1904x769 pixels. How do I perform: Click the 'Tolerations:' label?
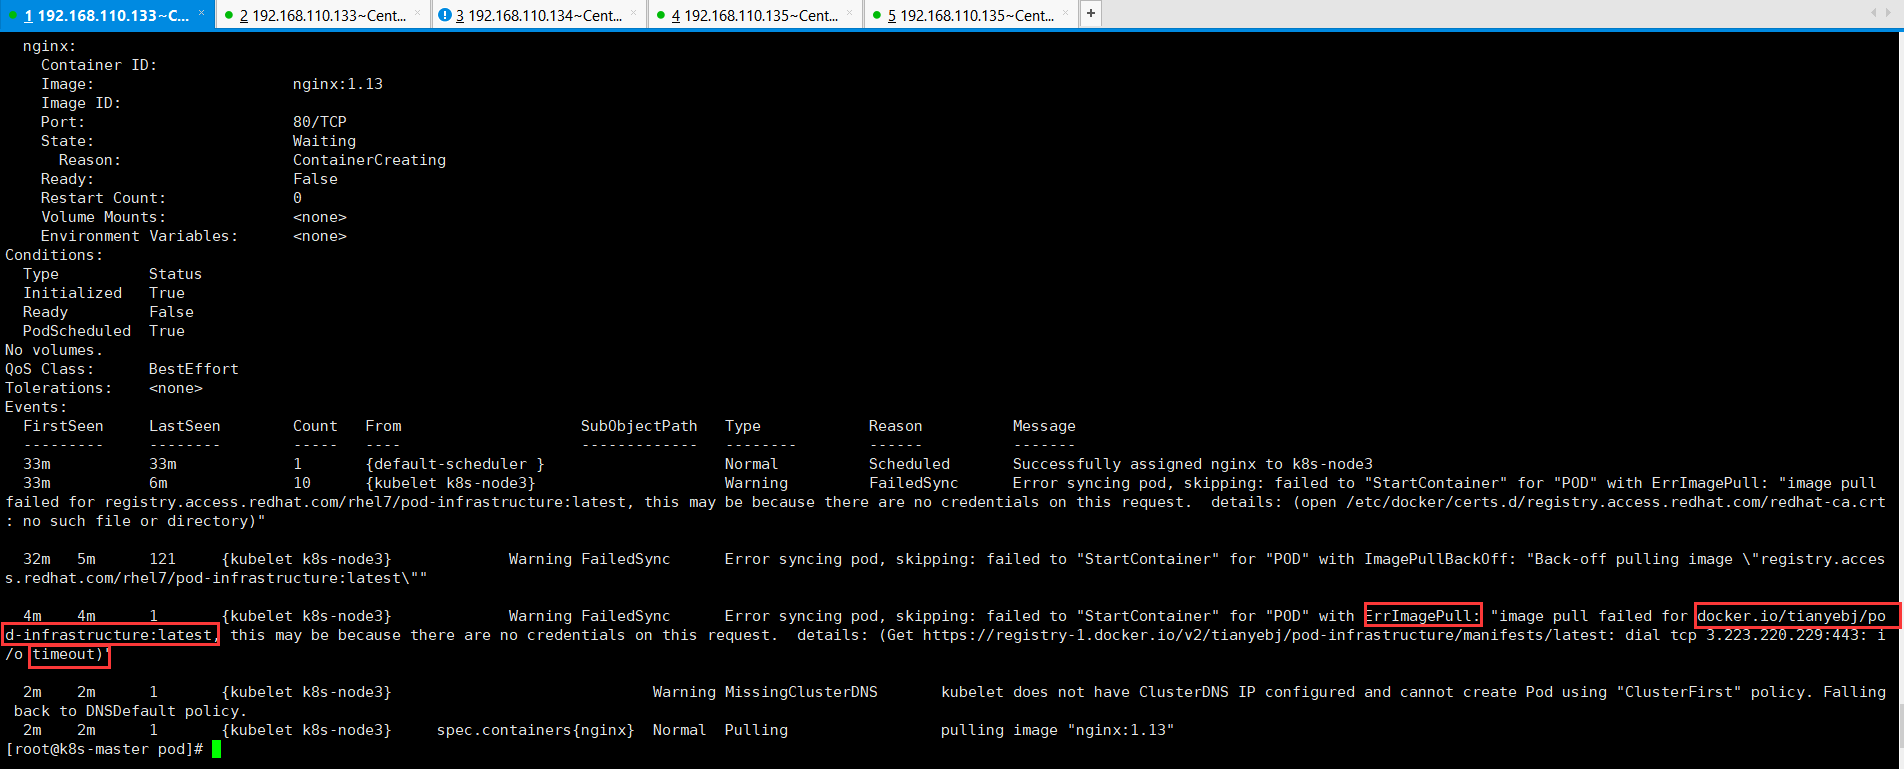(58, 388)
